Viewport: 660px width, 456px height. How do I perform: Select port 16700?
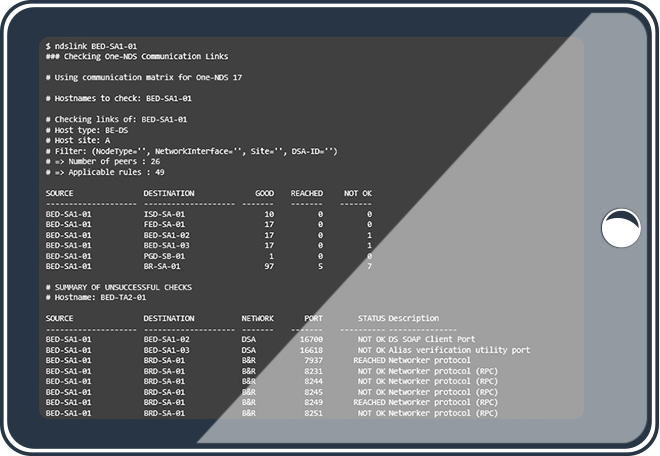311,339
